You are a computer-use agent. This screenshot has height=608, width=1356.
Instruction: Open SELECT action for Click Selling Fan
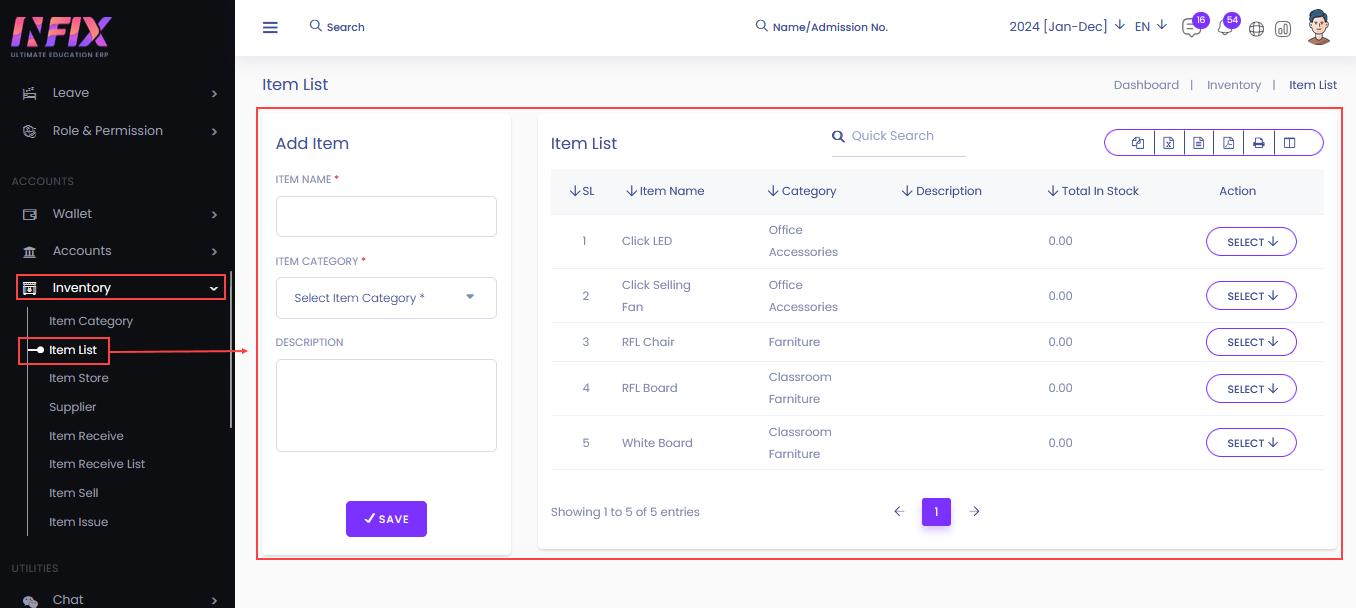pos(1251,296)
